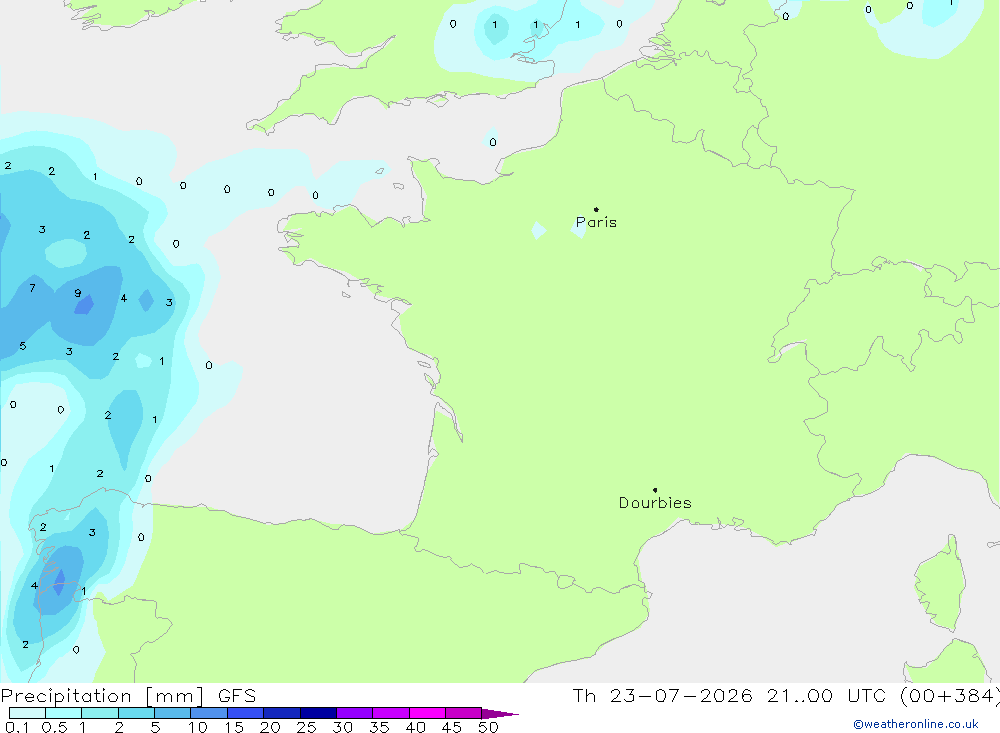Click the legend label '25'
This screenshot has height=733, width=1000.
306,727
